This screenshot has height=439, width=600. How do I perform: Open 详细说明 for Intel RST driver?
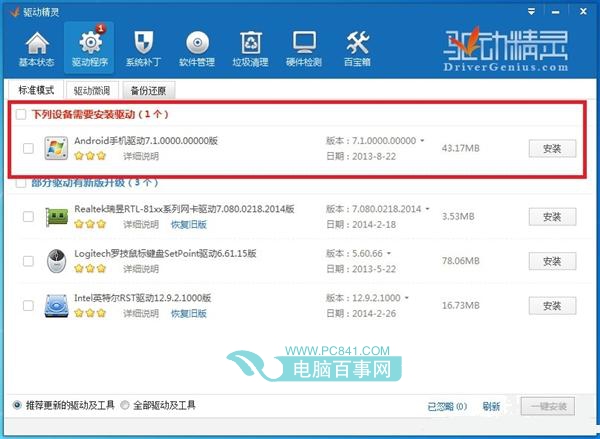(x=141, y=313)
